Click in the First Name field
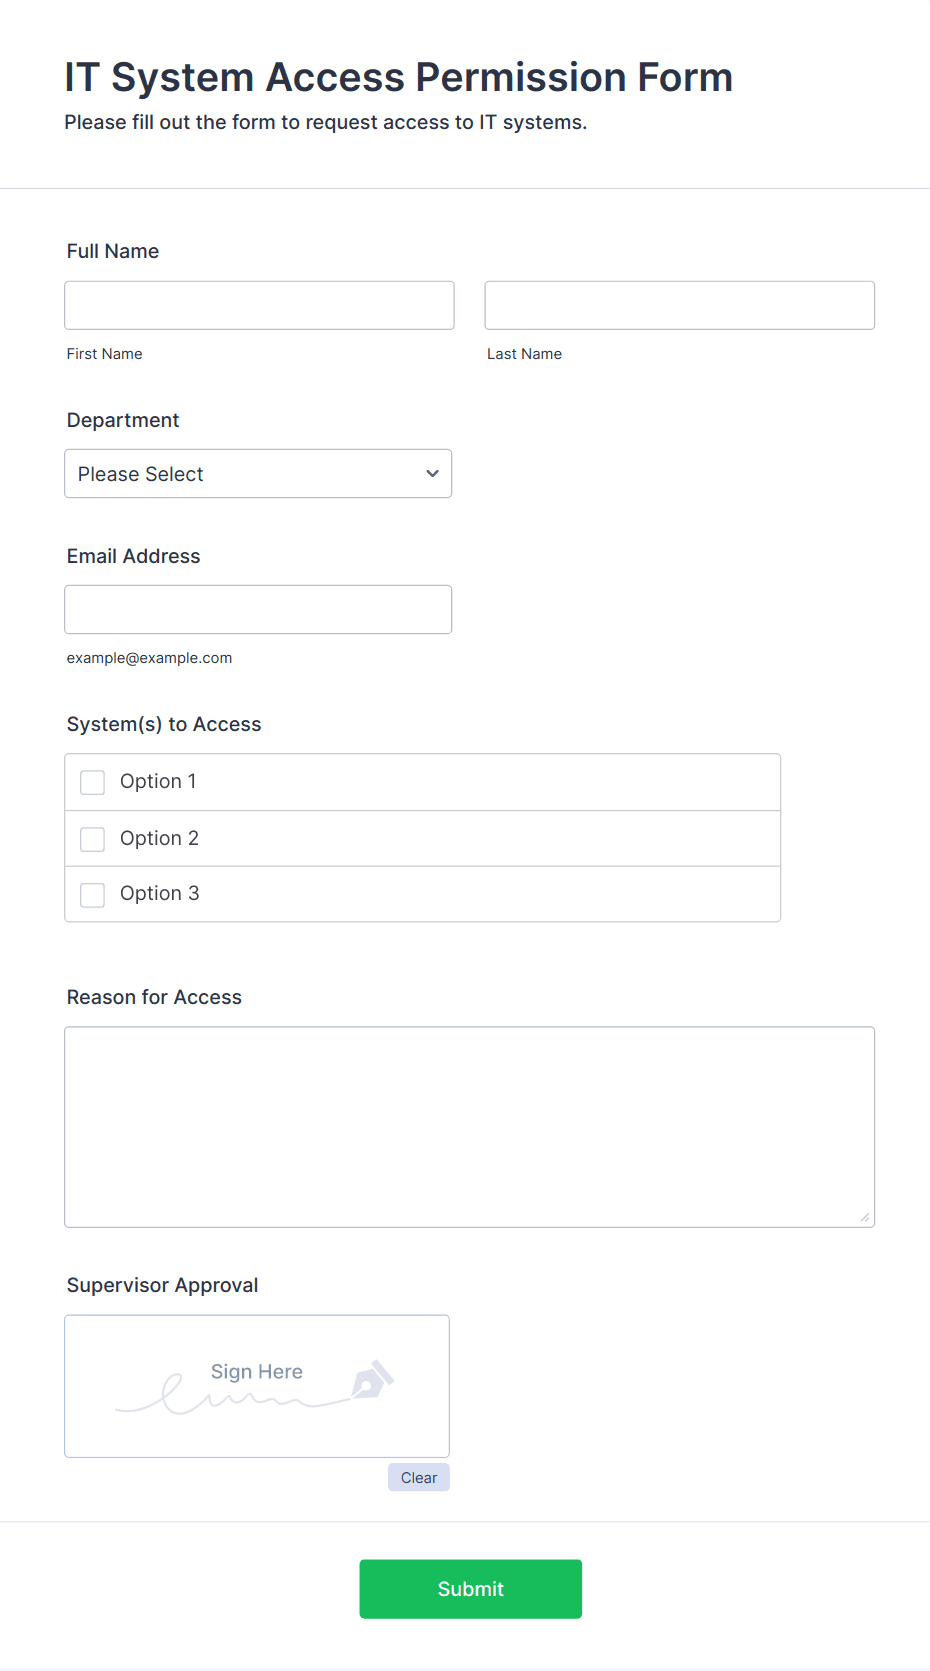 [x=259, y=305]
